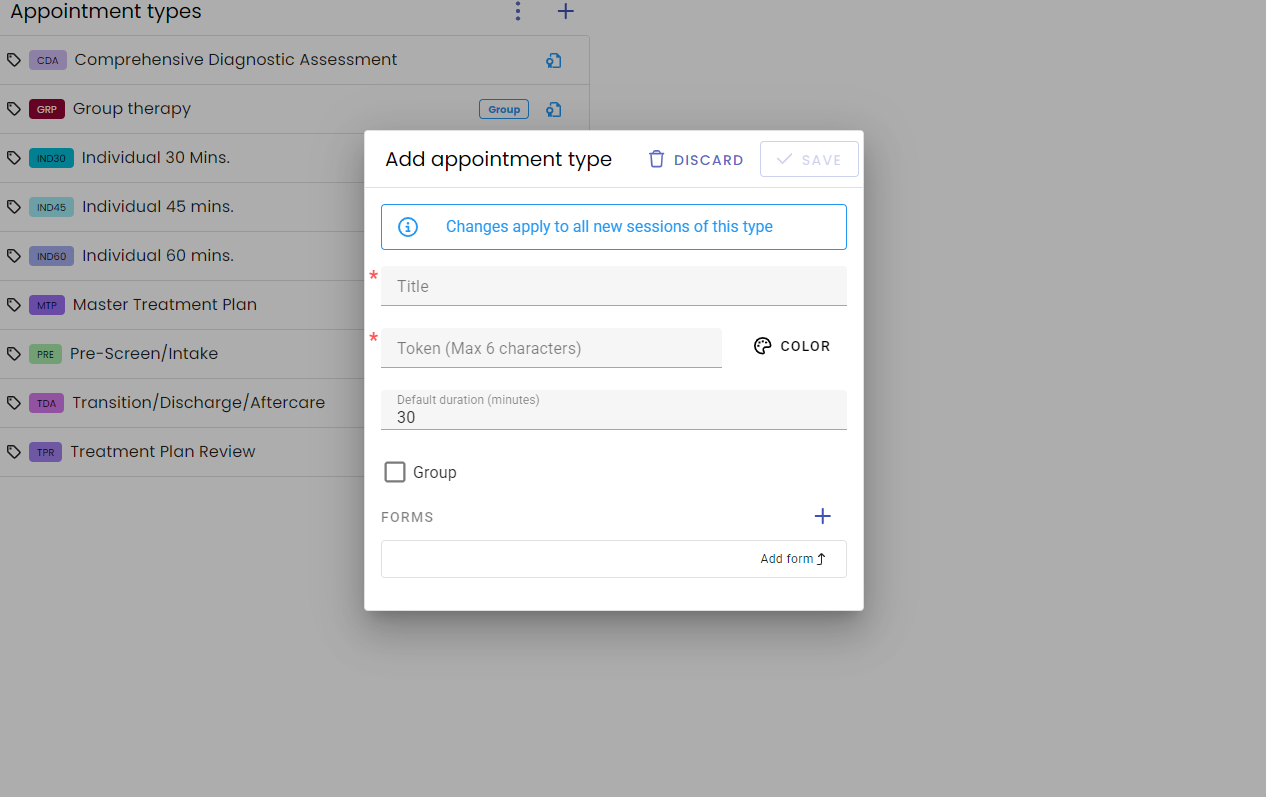Click the plus icon next to FORMS
The height and width of the screenshot is (797, 1266).
click(x=822, y=516)
